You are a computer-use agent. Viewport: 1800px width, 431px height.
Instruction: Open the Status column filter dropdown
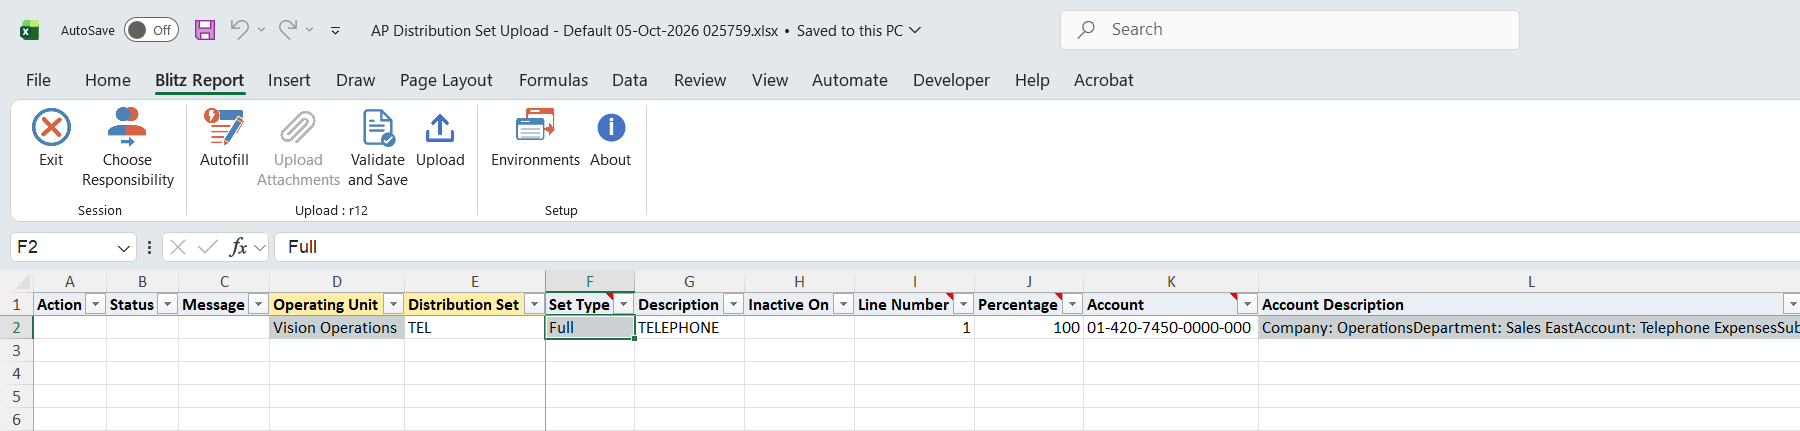click(x=168, y=304)
